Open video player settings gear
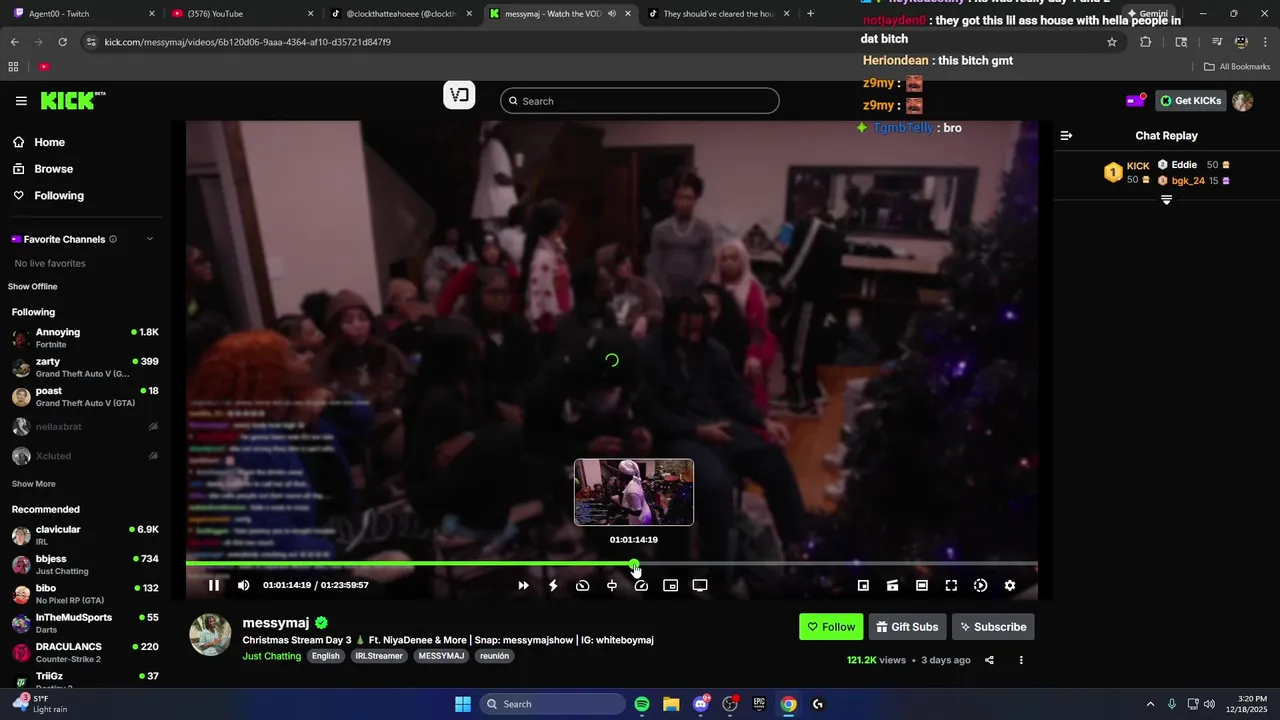1280x720 pixels. pyautogui.click(x=1010, y=585)
